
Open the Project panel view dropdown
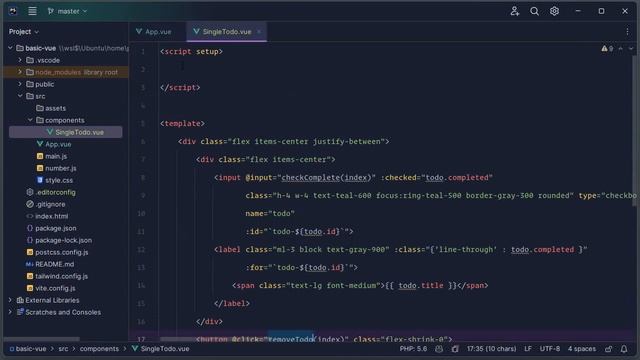pyautogui.click(x=24, y=31)
